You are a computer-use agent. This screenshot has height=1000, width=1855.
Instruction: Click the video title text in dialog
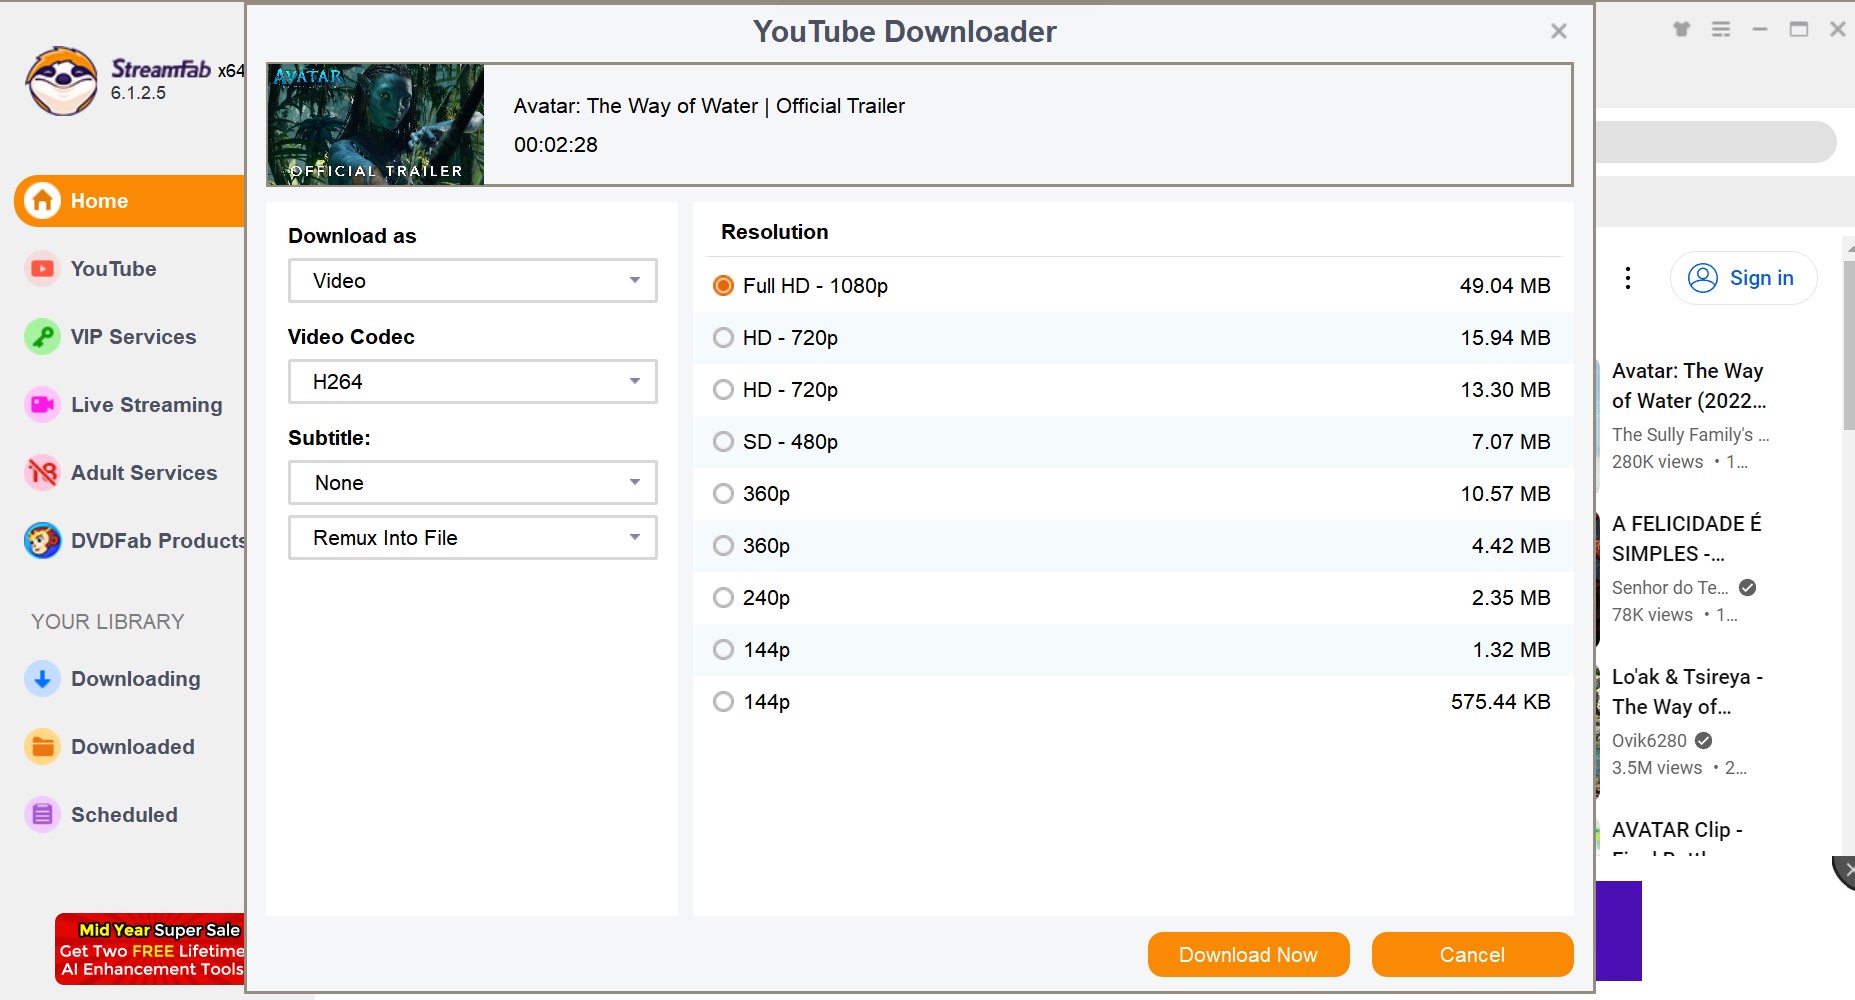(x=709, y=106)
